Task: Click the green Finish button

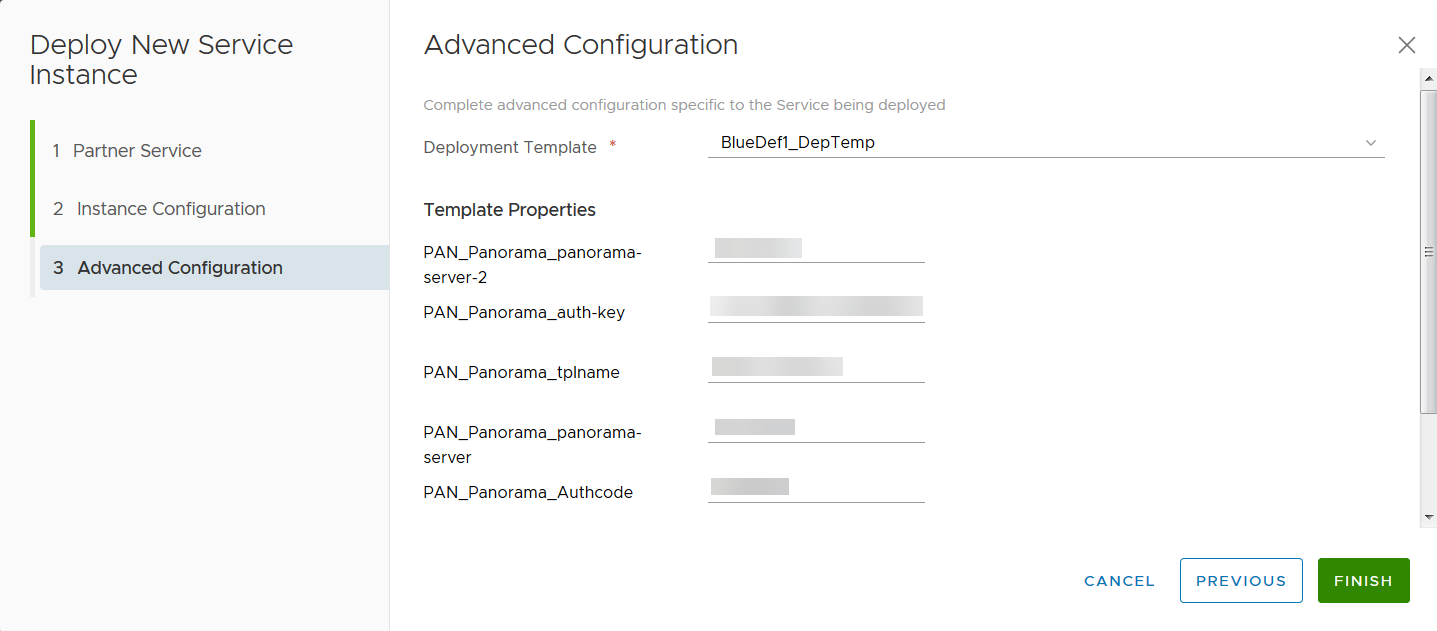Action: [x=1363, y=581]
